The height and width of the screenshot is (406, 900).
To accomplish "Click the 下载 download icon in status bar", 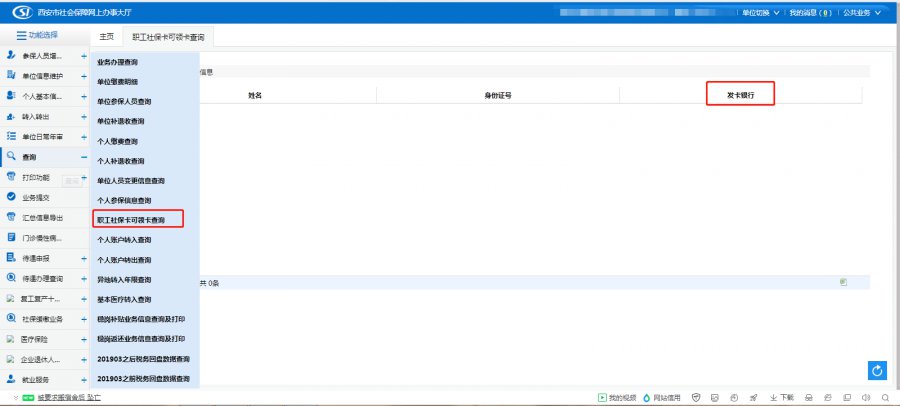I will coord(772,398).
